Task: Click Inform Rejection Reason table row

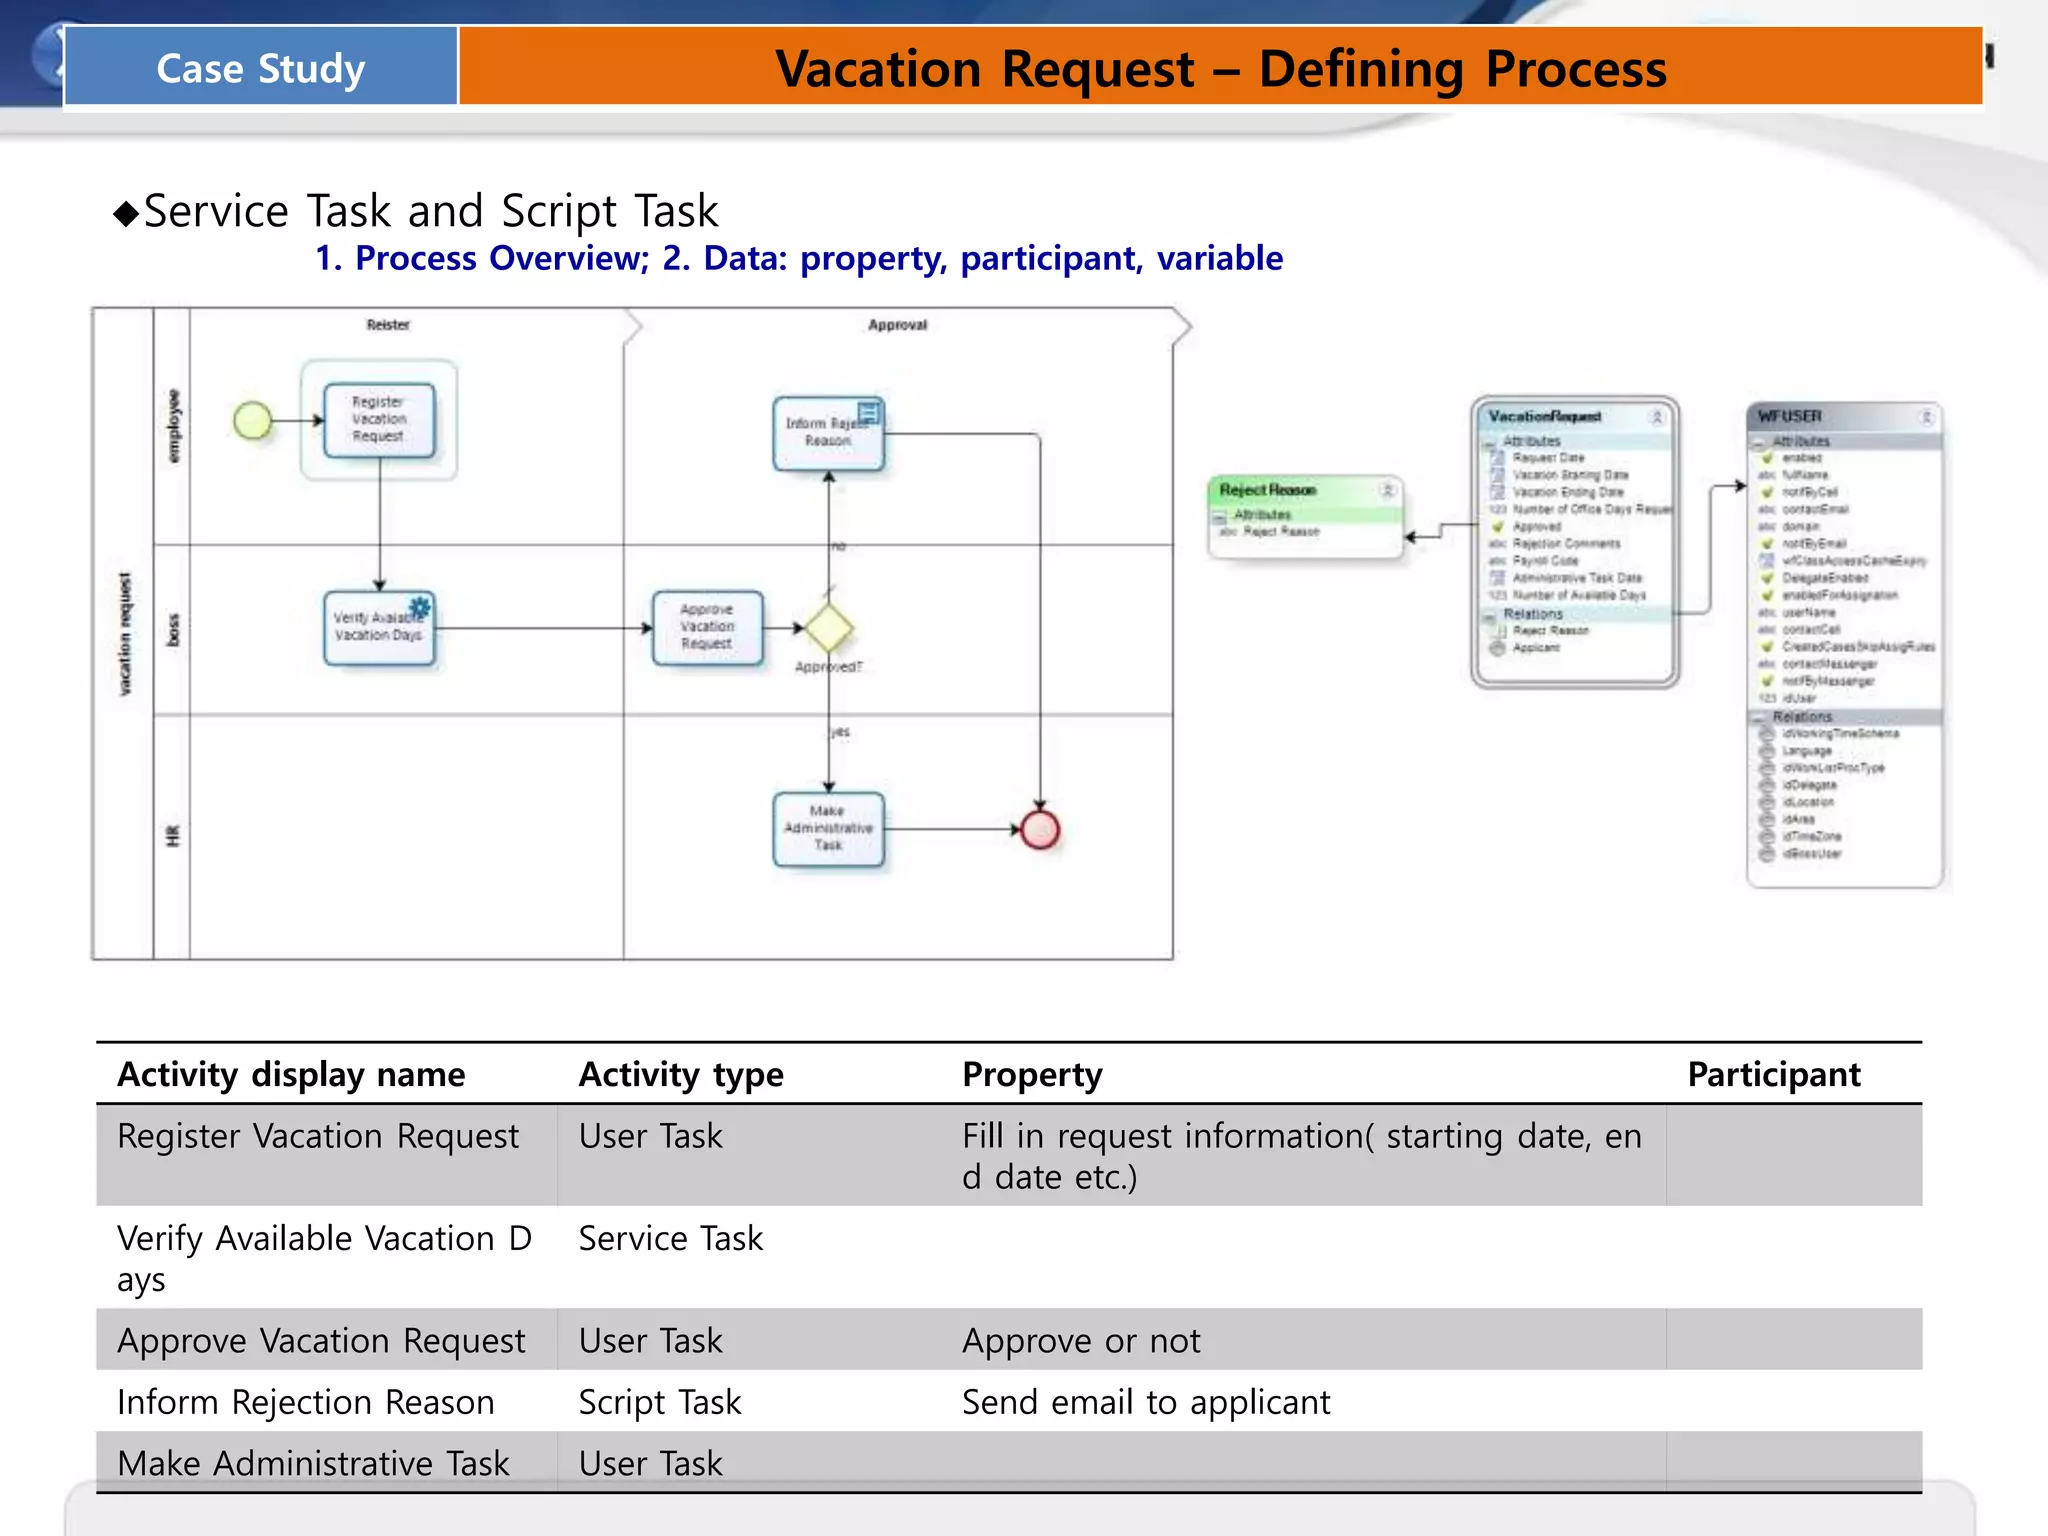Action: point(306,1402)
